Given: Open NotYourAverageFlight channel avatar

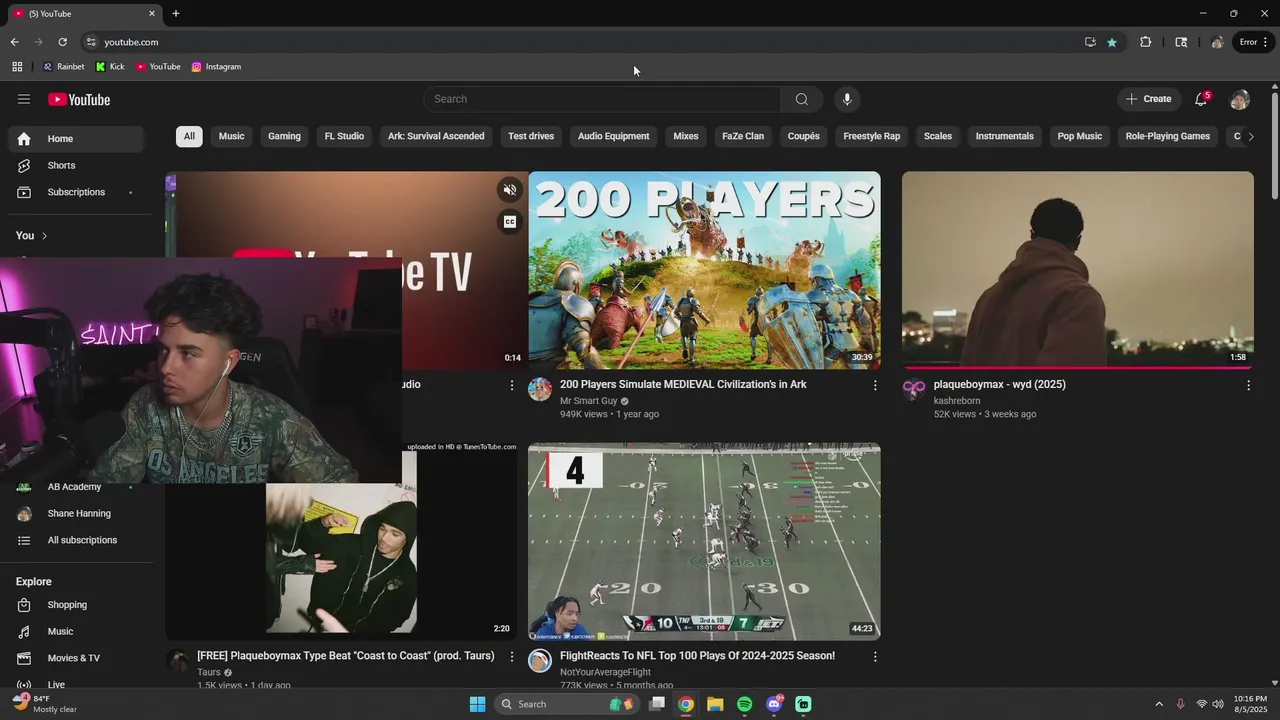Looking at the screenshot, I should 540,660.
